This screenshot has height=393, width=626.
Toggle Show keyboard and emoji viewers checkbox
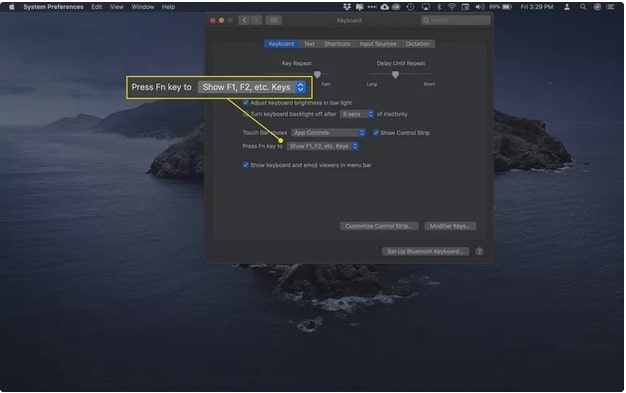point(246,165)
